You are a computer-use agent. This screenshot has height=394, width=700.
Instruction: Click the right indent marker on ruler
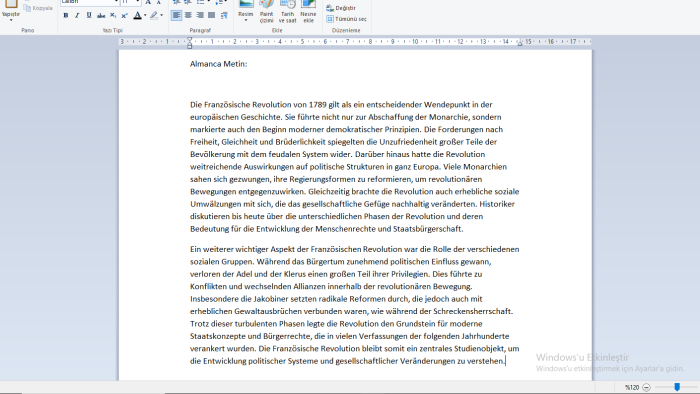click(x=520, y=44)
